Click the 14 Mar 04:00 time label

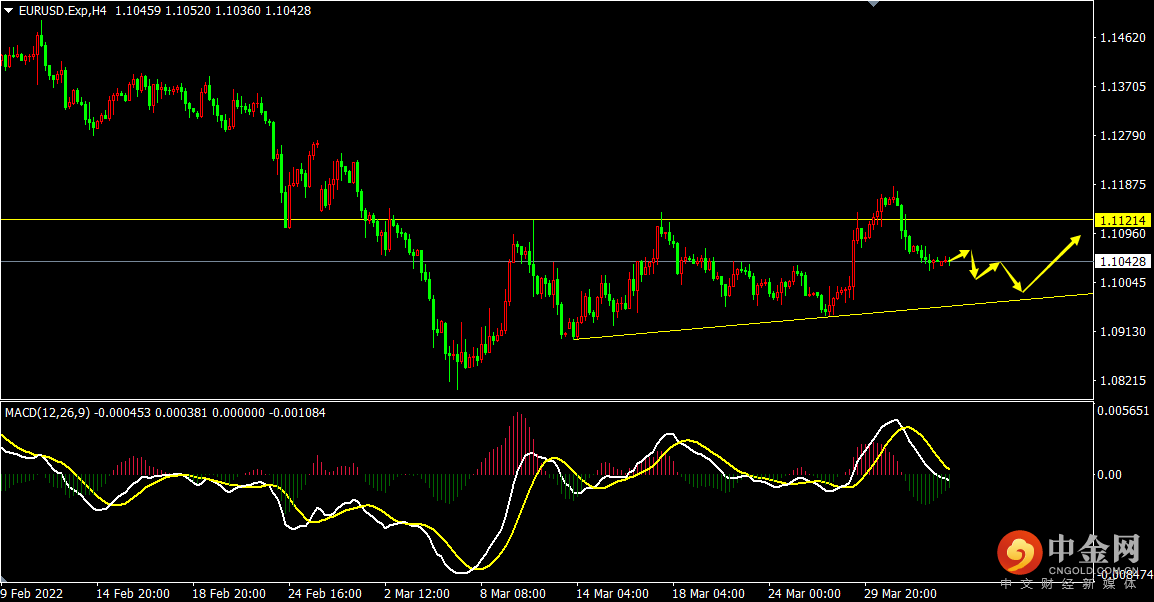pyautogui.click(x=612, y=593)
